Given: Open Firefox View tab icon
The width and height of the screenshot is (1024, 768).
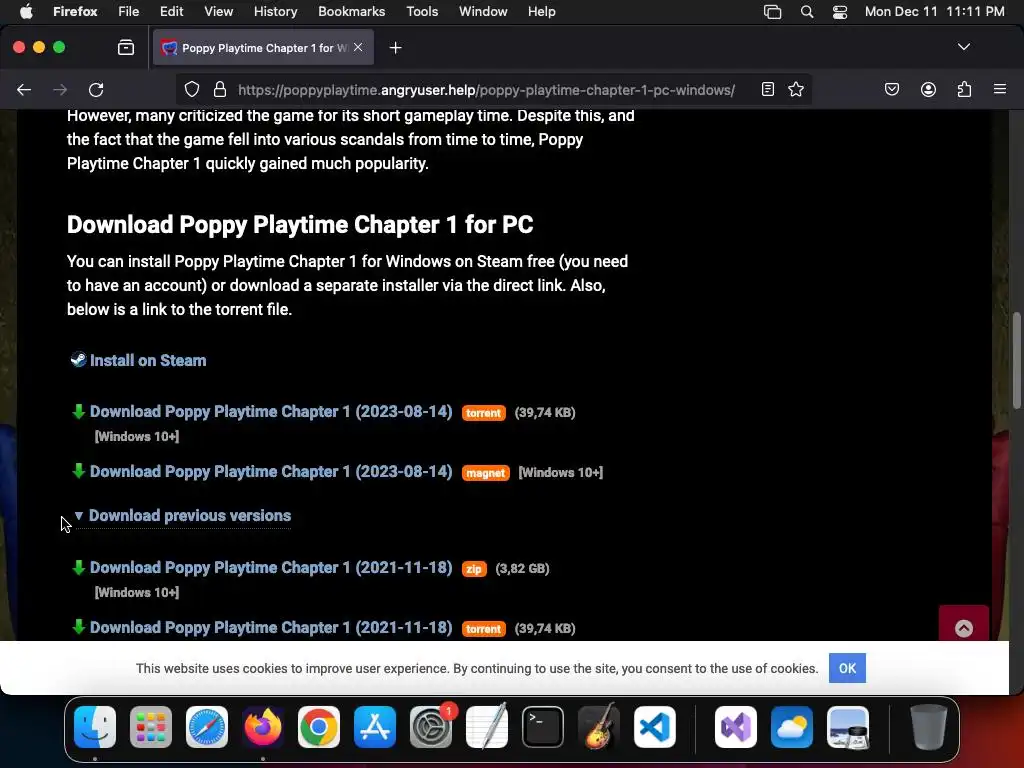Looking at the screenshot, I should pyautogui.click(x=126, y=48).
